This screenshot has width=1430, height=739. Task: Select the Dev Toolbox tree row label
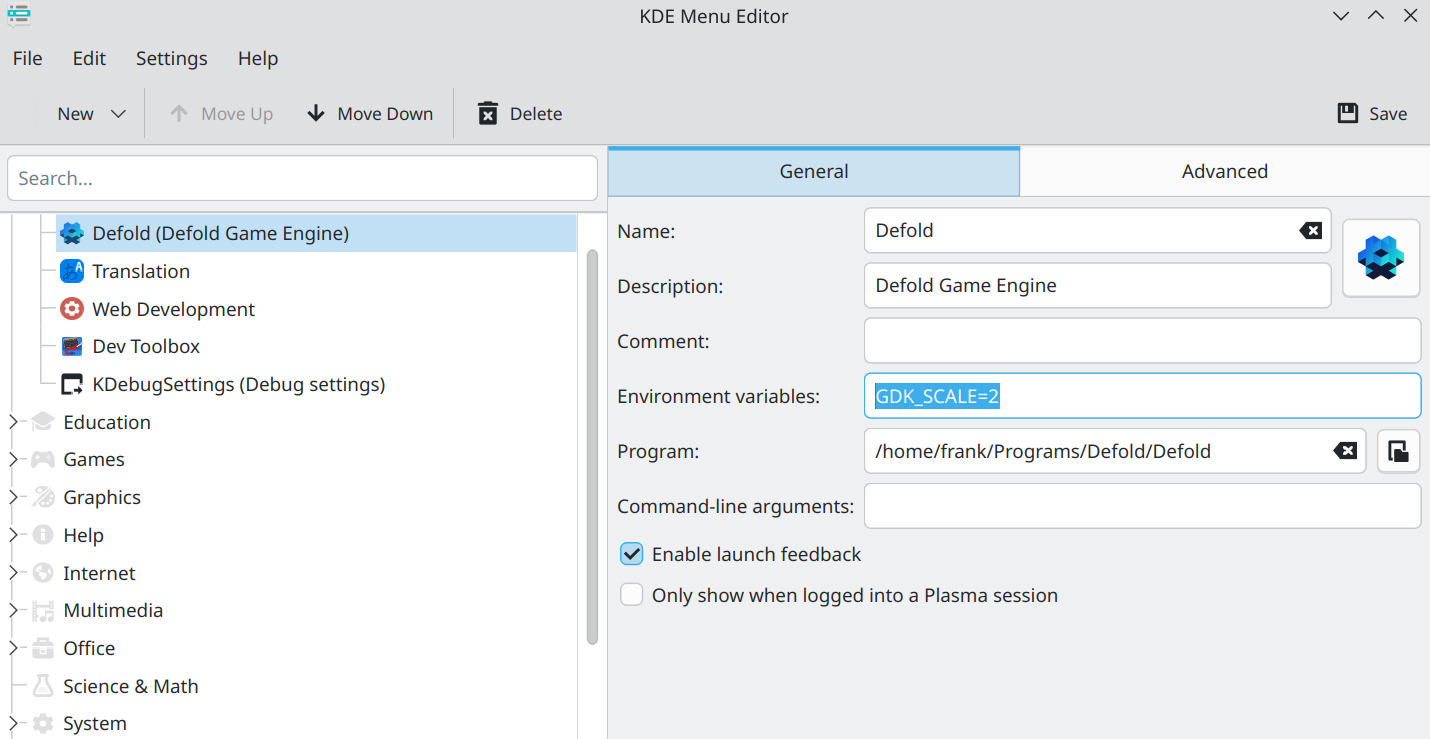tap(146, 346)
